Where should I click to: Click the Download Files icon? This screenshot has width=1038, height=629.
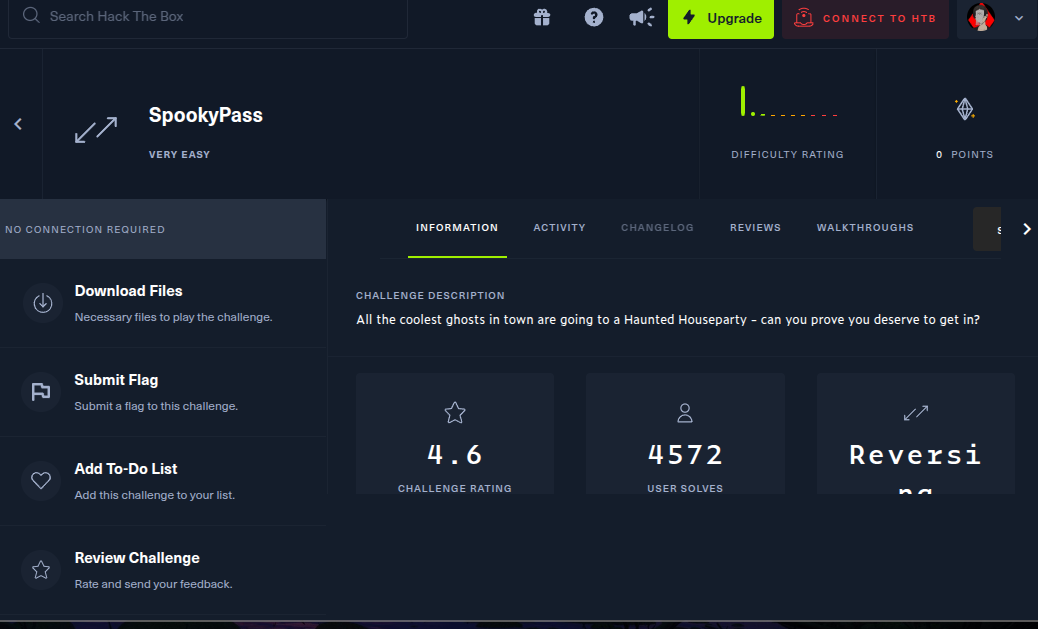tap(43, 303)
